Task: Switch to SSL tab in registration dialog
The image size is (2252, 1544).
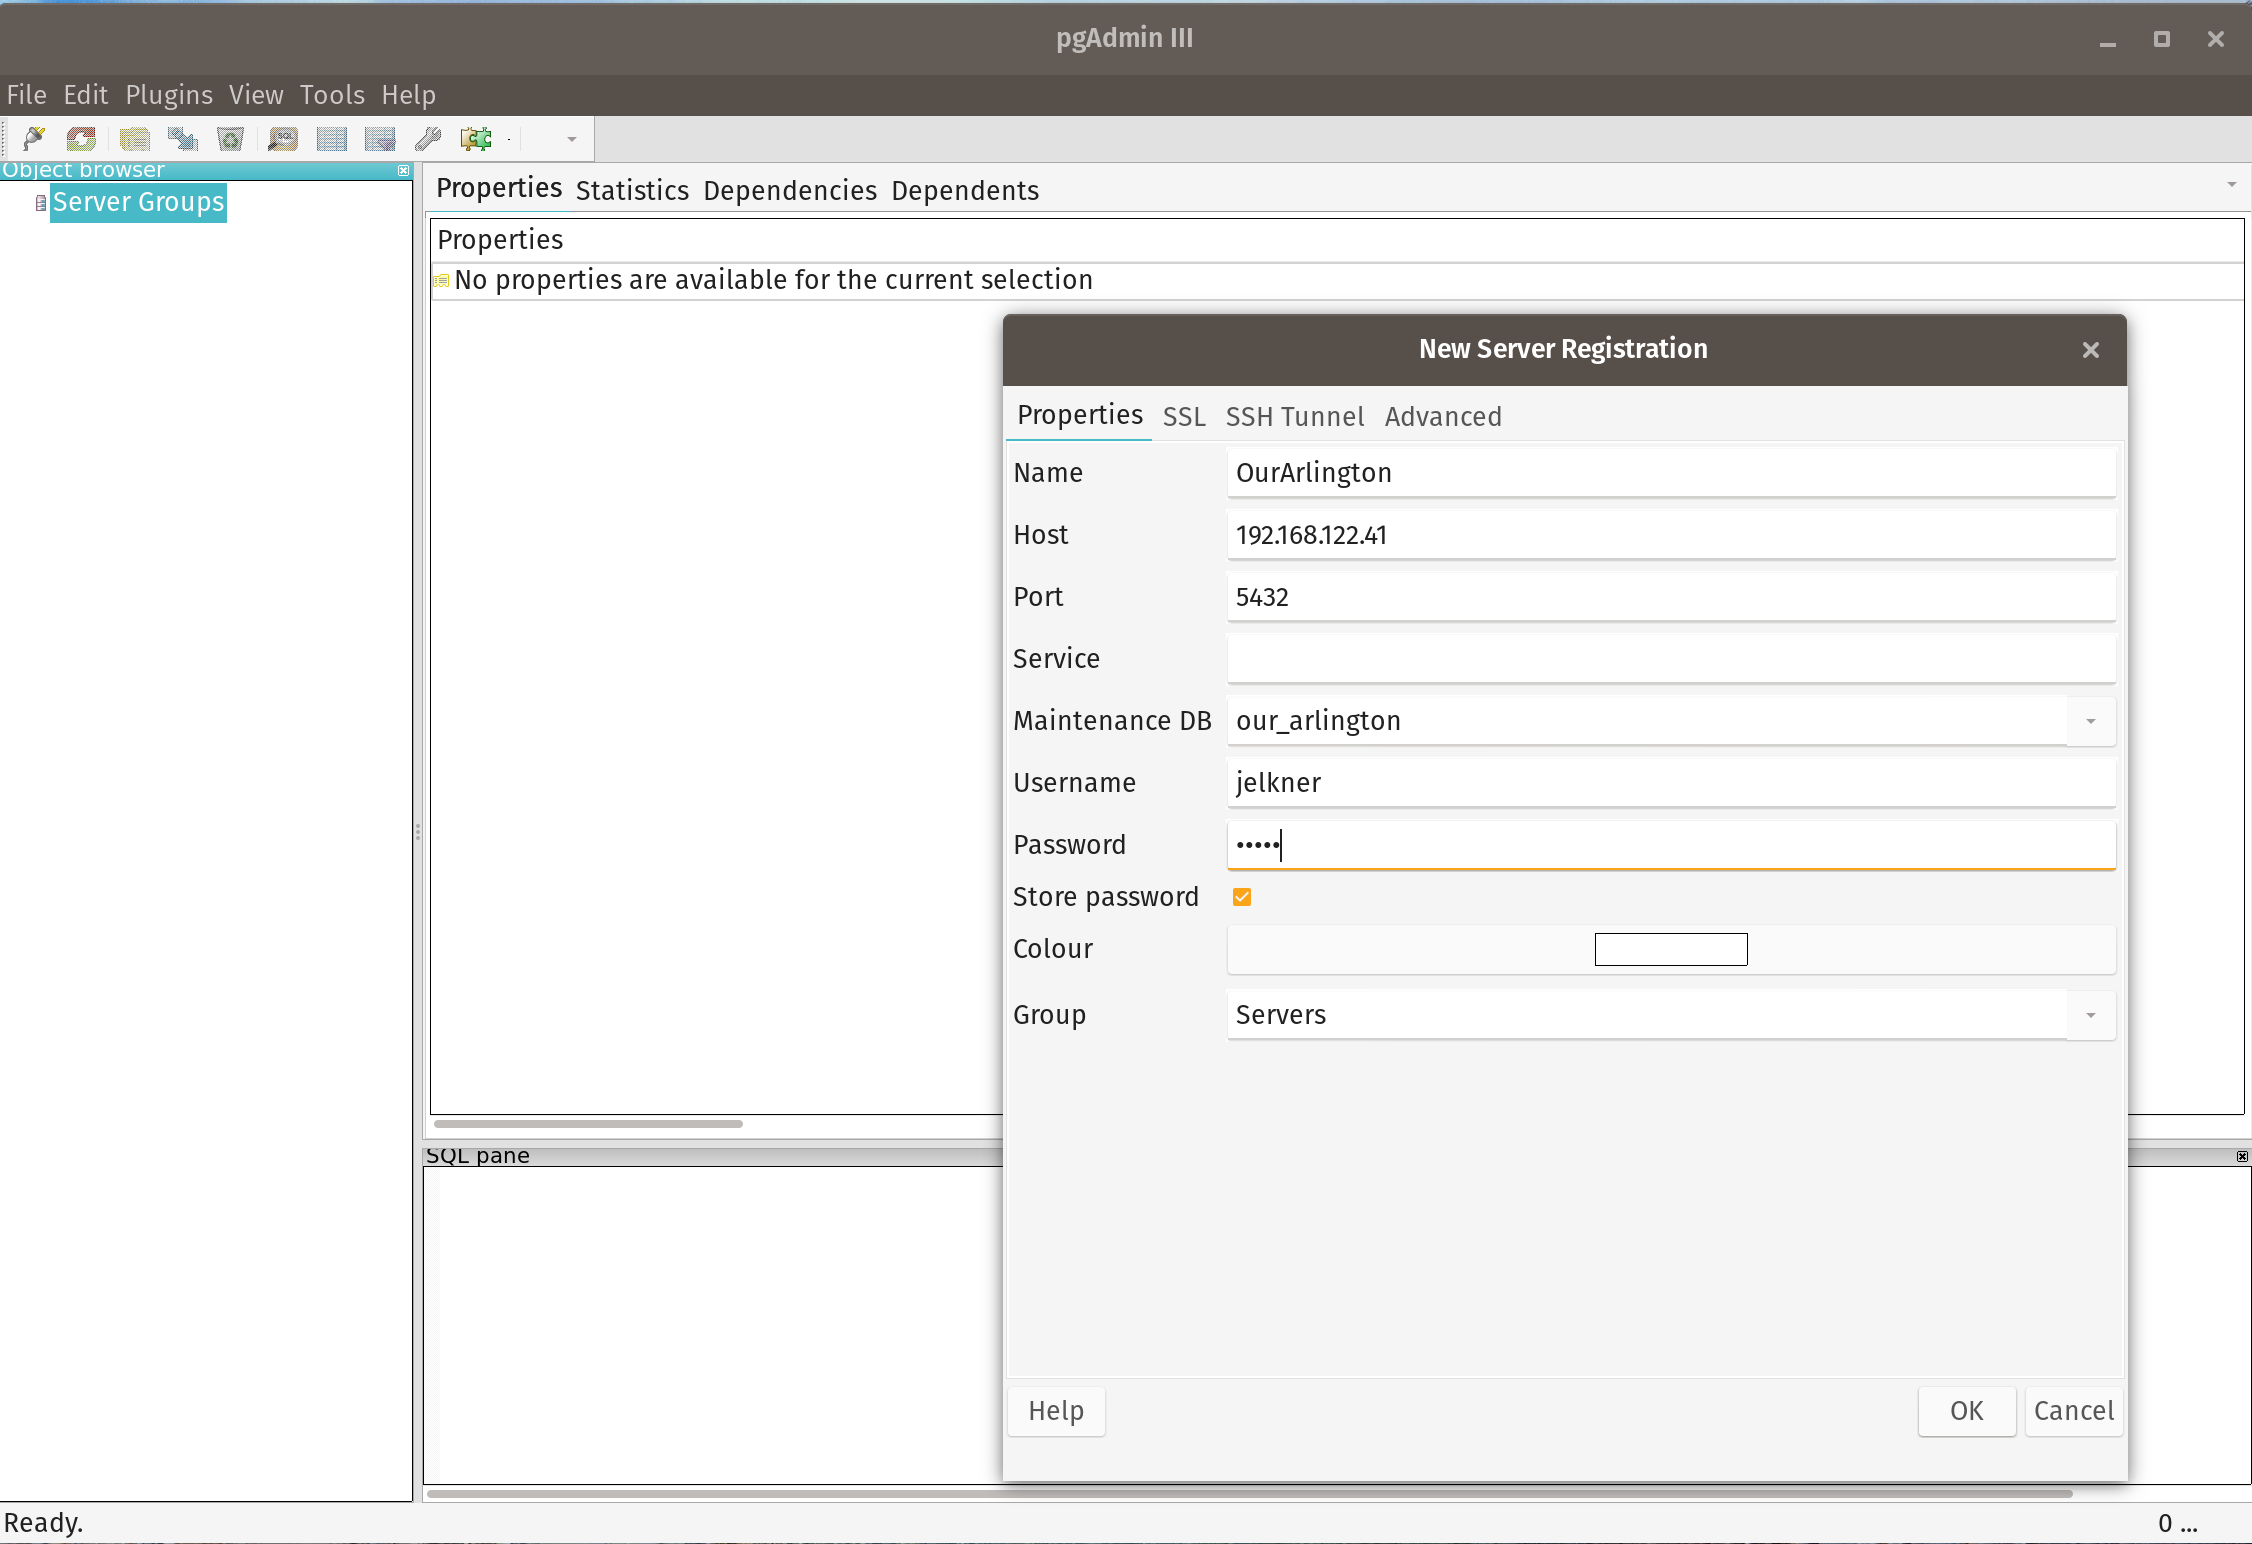Action: click(1184, 416)
